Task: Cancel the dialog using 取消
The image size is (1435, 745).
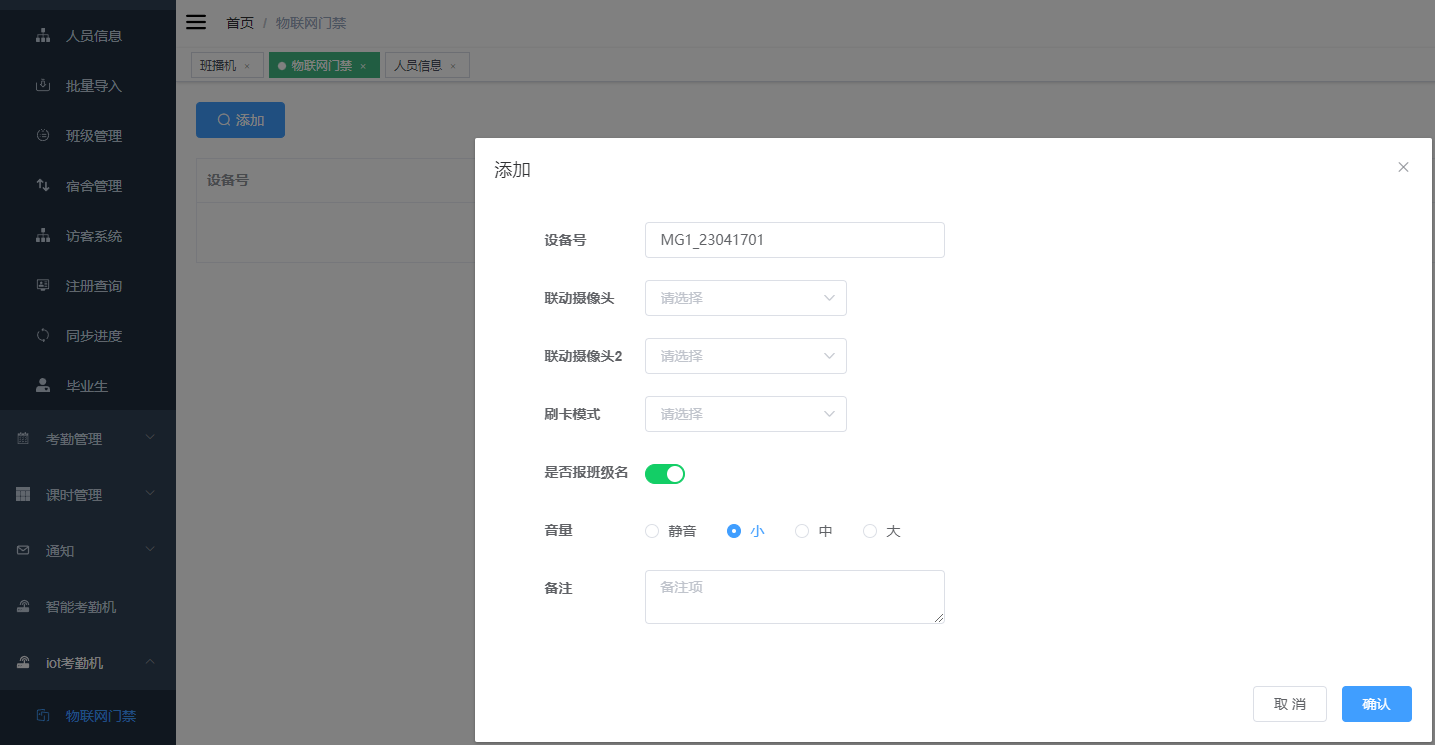Action: coord(1290,703)
